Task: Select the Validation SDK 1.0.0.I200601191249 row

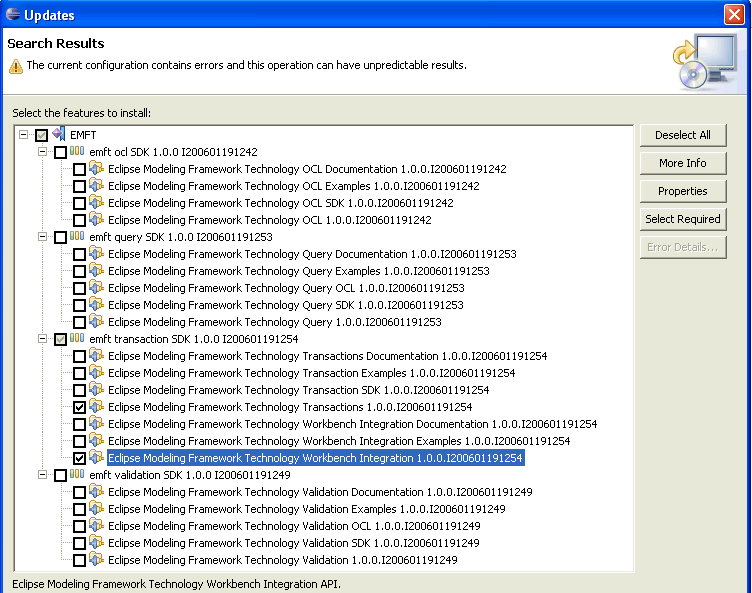Action: [294, 543]
